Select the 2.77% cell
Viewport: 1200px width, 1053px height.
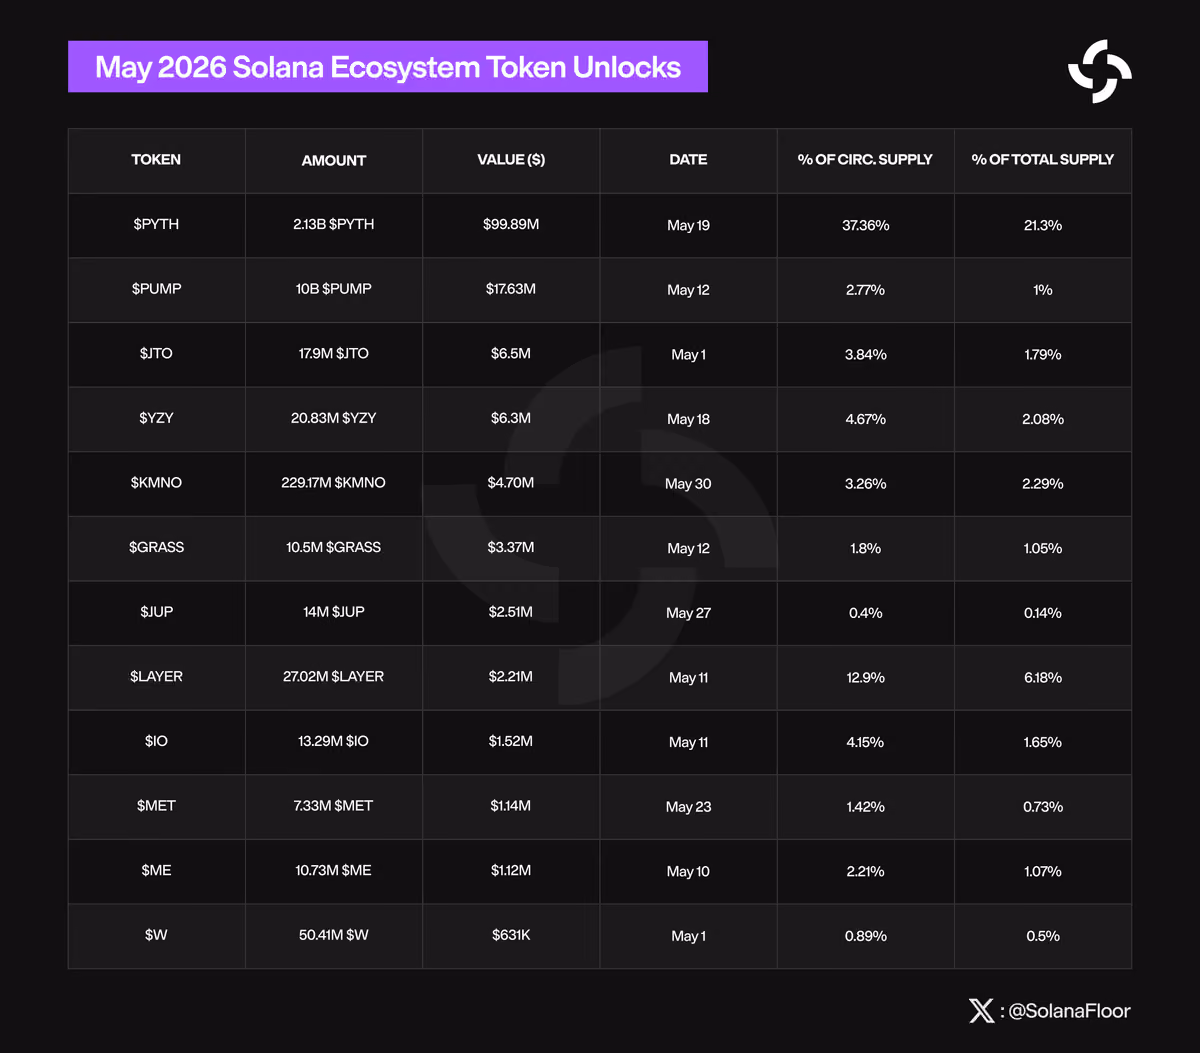(x=866, y=289)
